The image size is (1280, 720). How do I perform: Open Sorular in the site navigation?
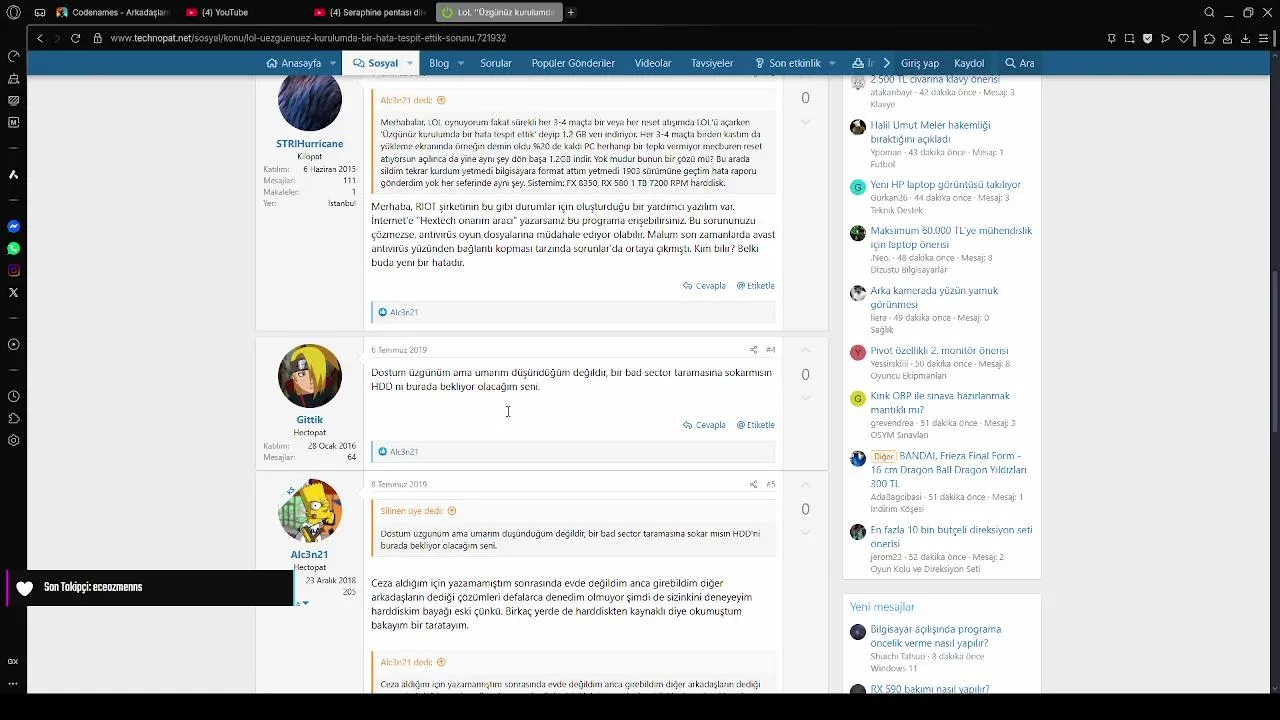(496, 63)
